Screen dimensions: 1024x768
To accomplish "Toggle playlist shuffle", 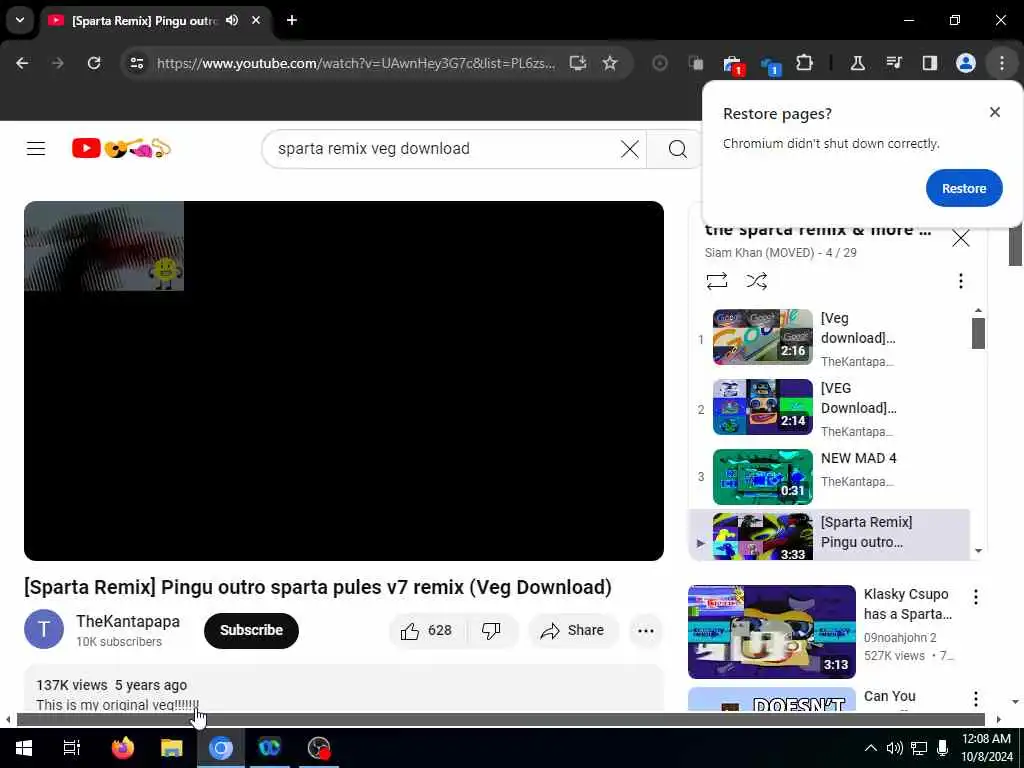I will coord(756,281).
